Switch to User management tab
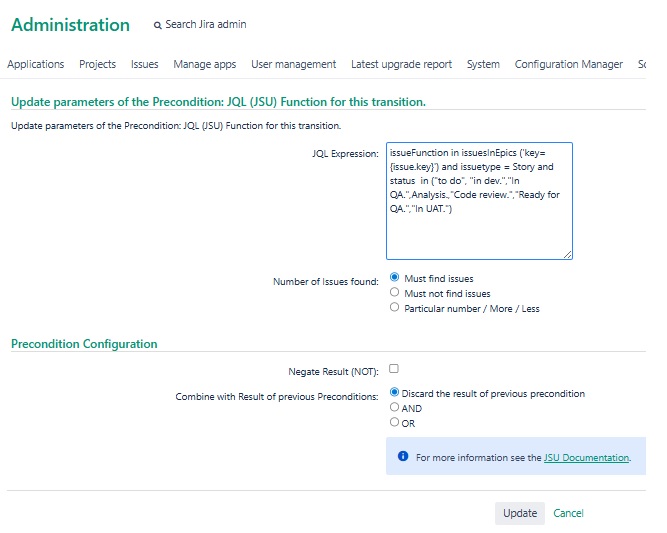The image size is (667, 533). [294, 64]
